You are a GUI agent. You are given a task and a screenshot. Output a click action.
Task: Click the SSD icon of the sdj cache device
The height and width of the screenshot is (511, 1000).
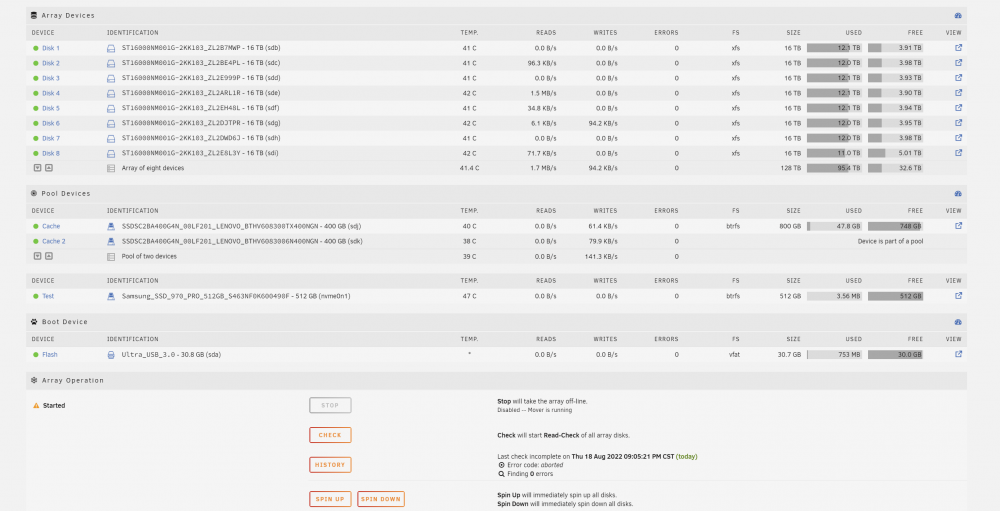(111, 226)
